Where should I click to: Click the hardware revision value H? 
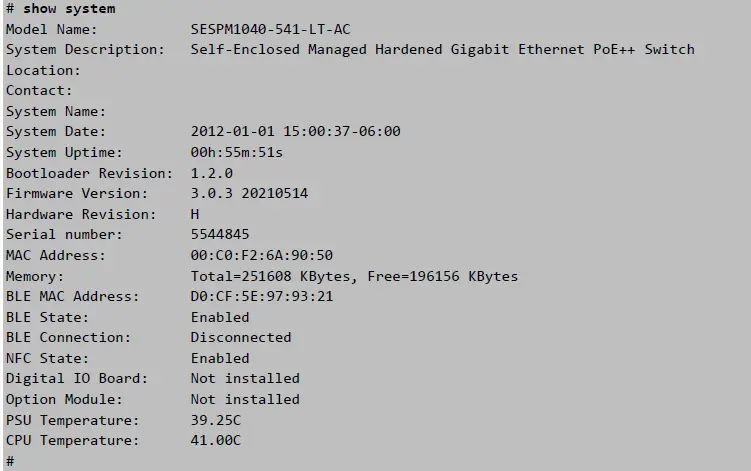(x=195, y=214)
